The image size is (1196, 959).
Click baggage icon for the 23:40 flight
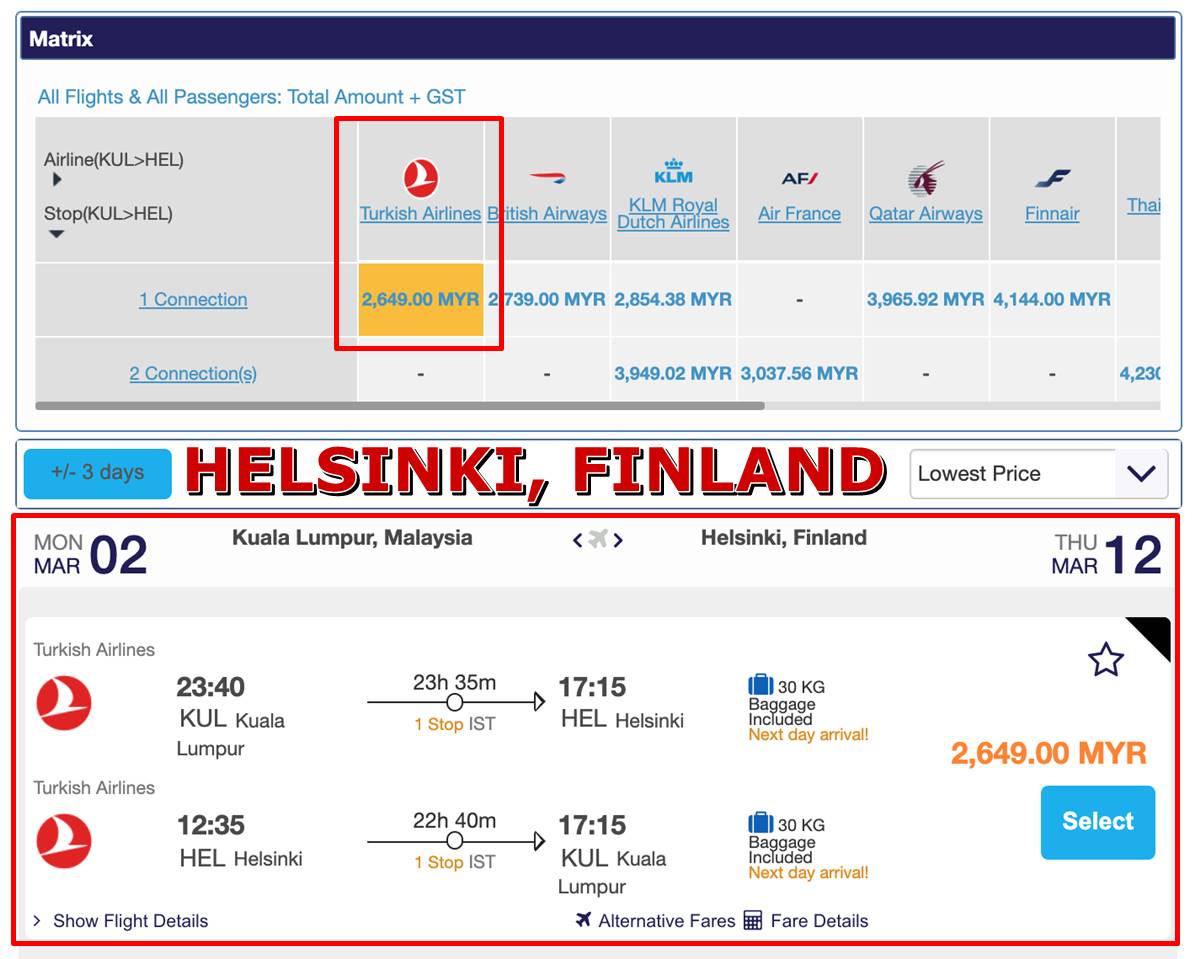pos(760,684)
